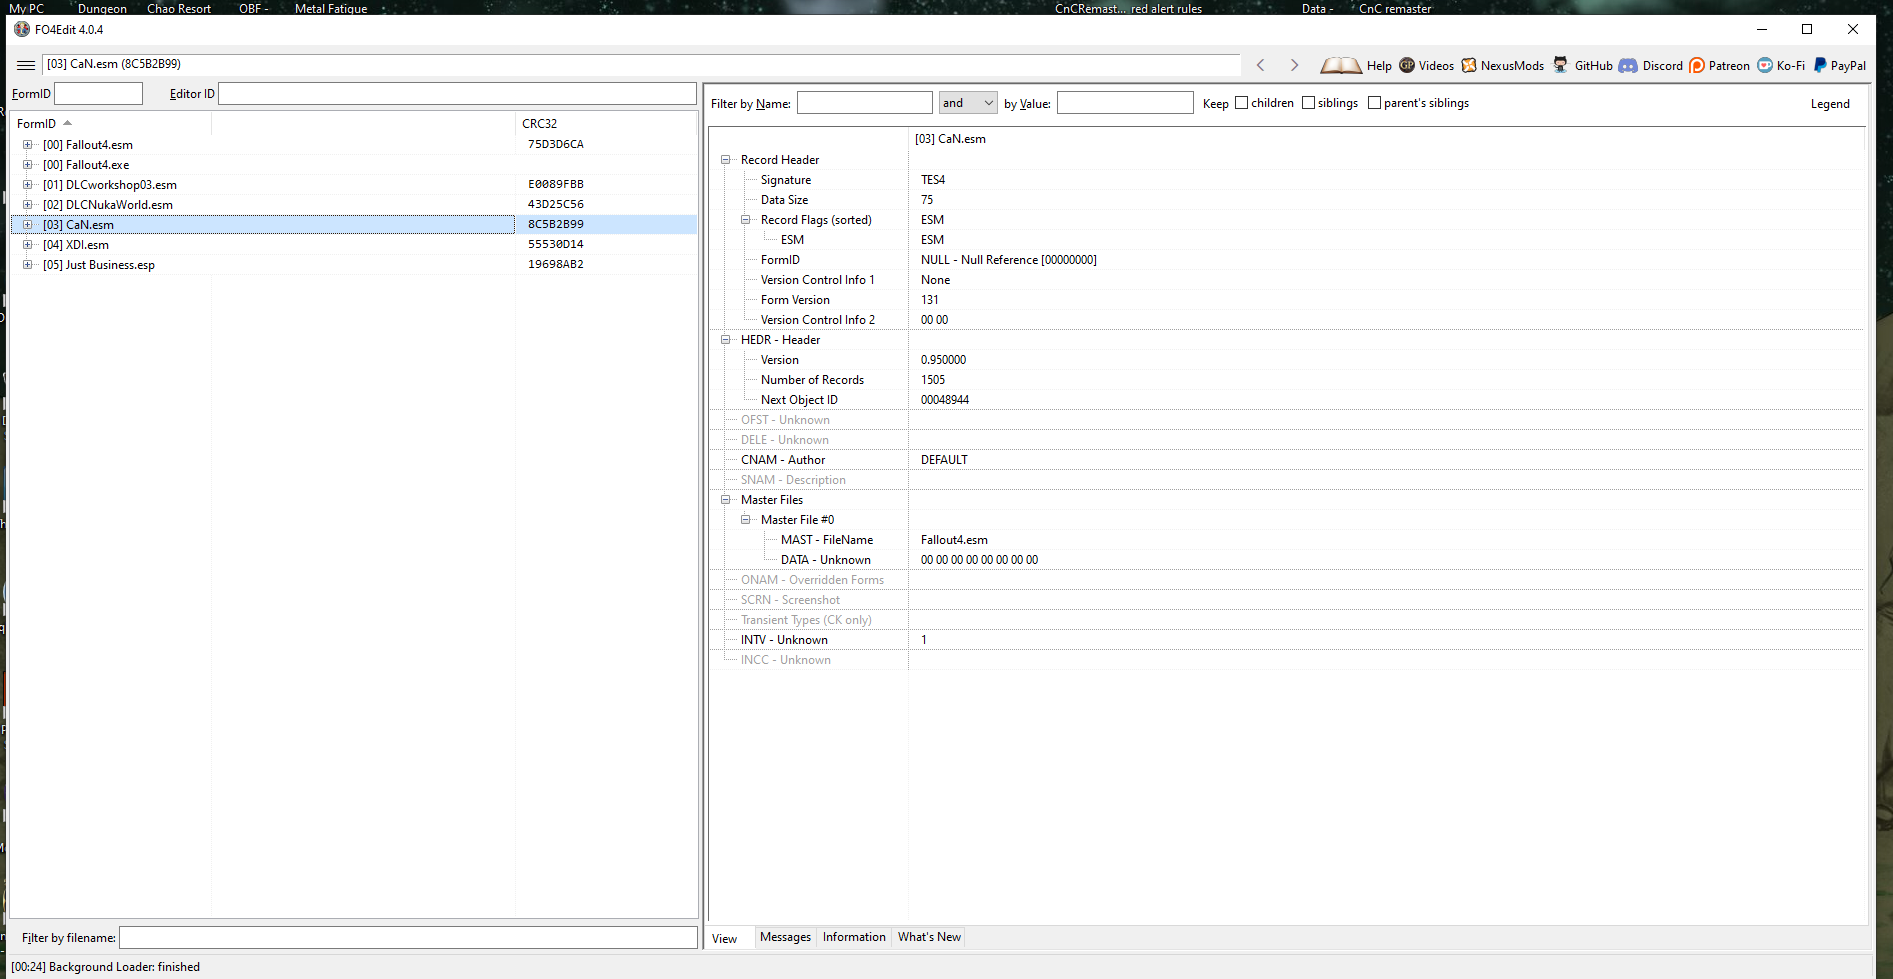Expand the [04] XDI.esm node

pos(28,245)
